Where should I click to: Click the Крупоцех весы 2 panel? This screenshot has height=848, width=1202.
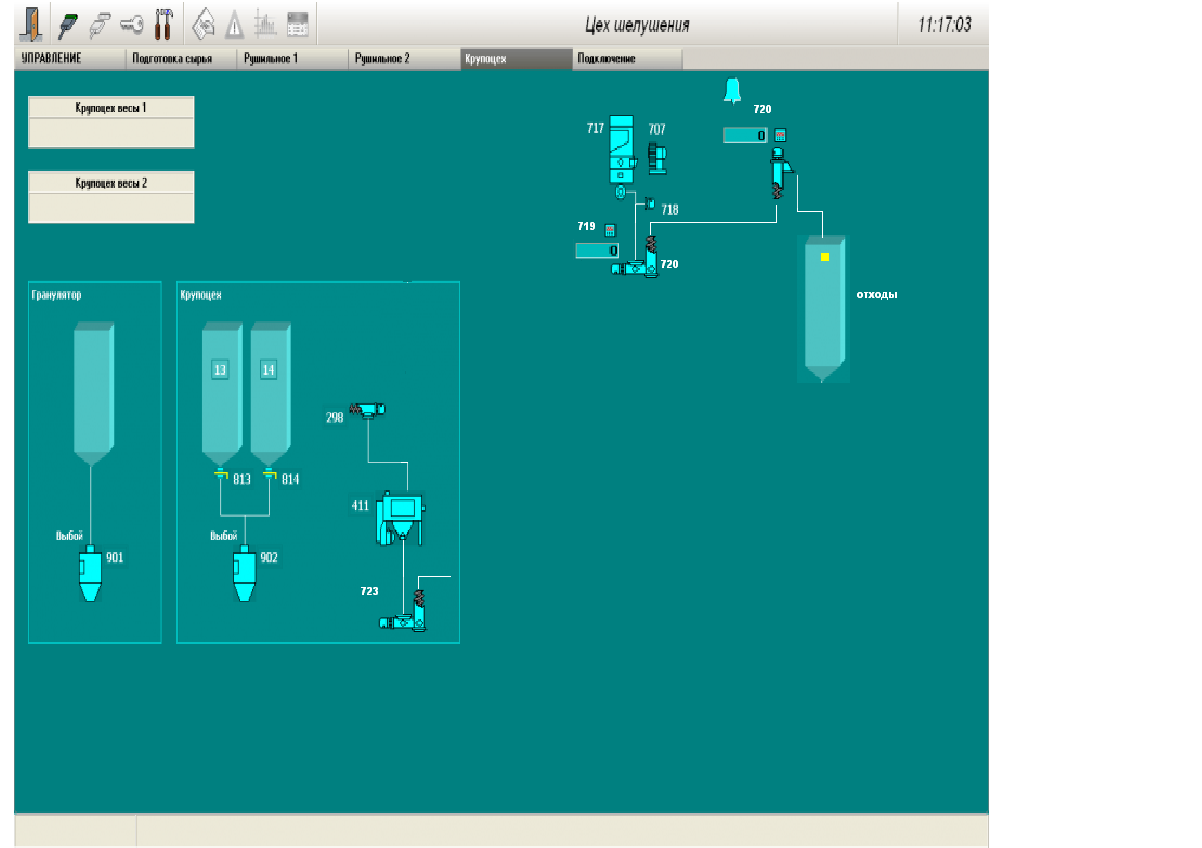pos(111,197)
